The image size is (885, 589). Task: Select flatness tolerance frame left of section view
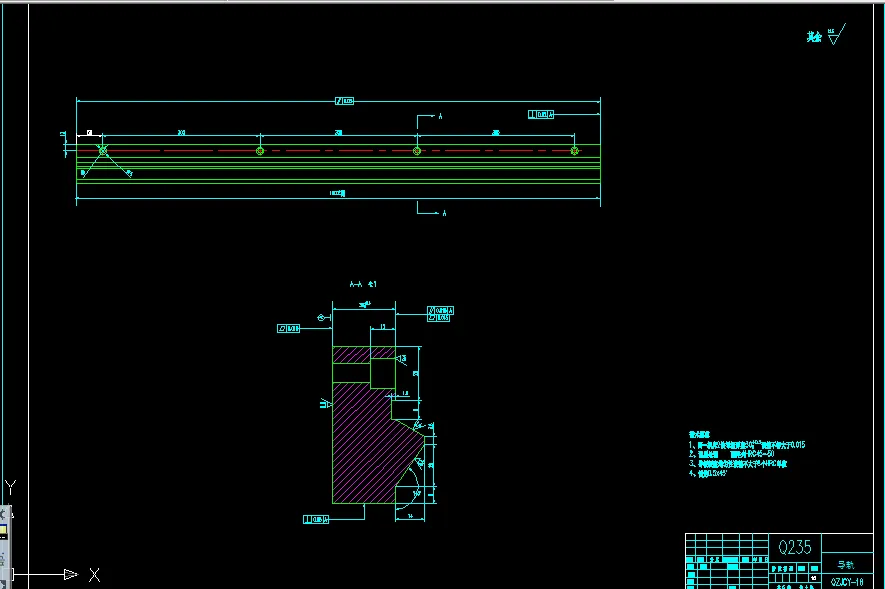pos(288,328)
